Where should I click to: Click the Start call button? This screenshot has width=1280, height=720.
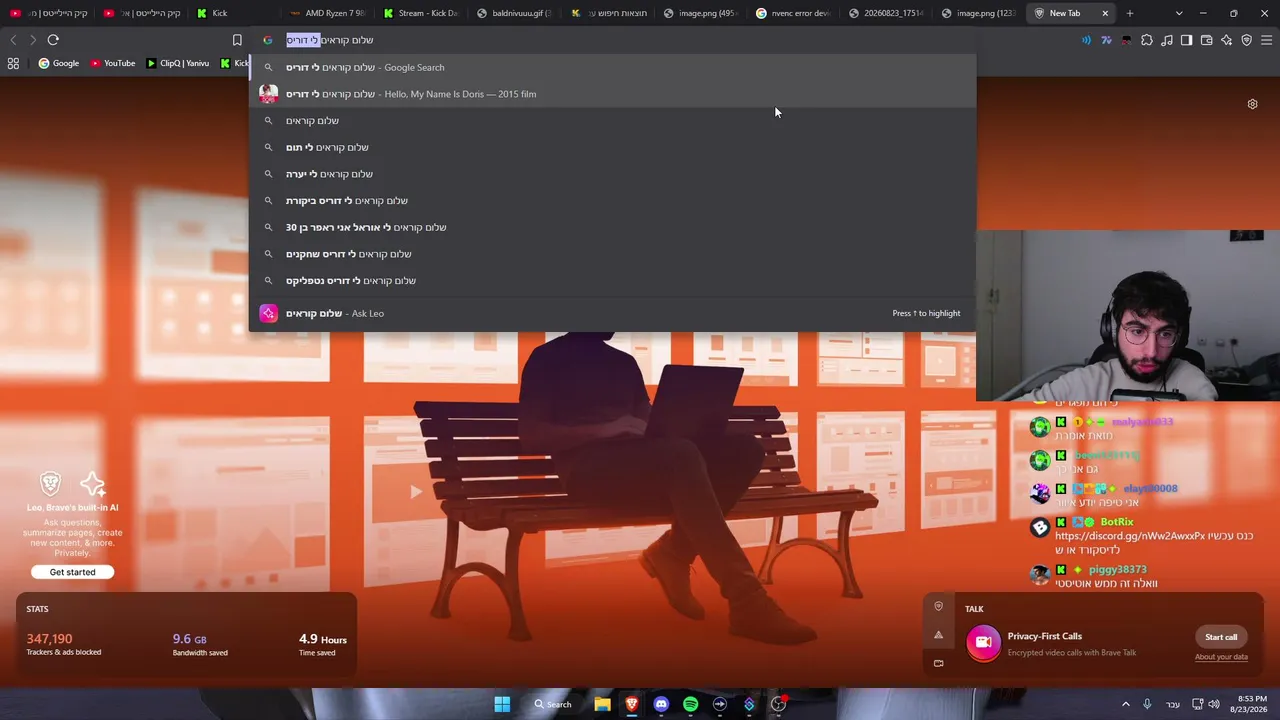(x=1221, y=637)
